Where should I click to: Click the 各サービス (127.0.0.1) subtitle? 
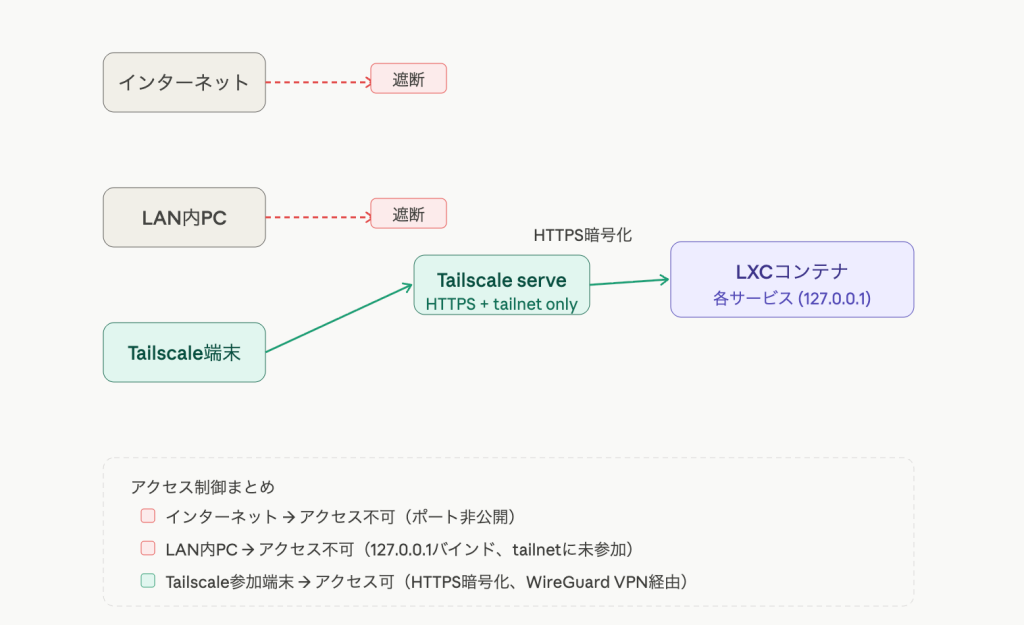pos(791,297)
